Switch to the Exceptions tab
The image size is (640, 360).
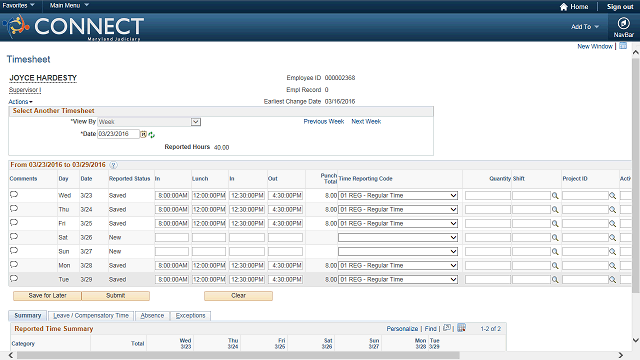click(x=190, y=316)
